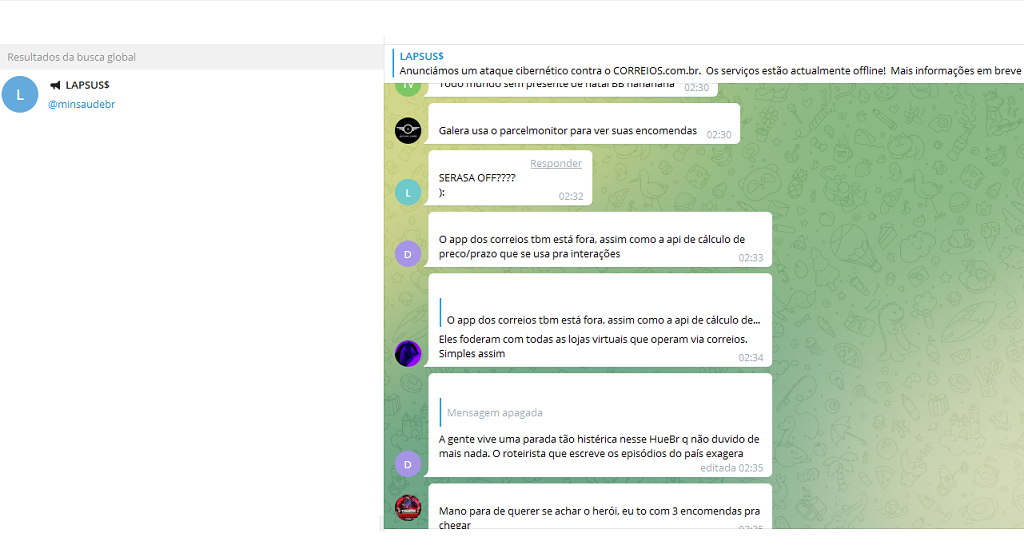Select the 'Mano para de querer se achar' message

pyautogui.click(x=600, y=506)
